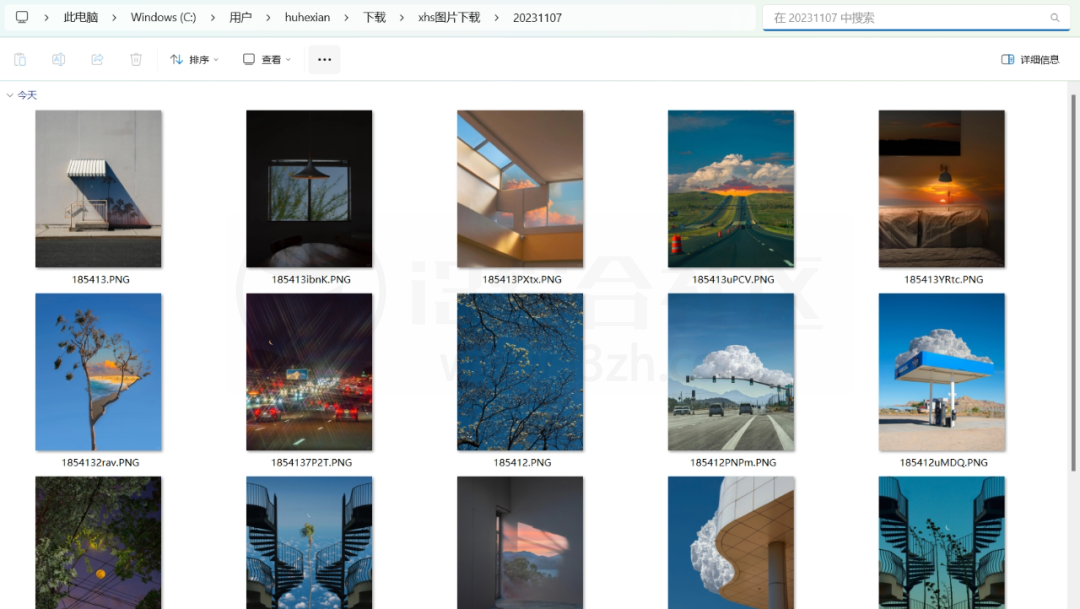The image size is (1080, 609).
Task: Click the PC monitor icon in address bar
Action: pyautogui.click(x=22, y=17)
